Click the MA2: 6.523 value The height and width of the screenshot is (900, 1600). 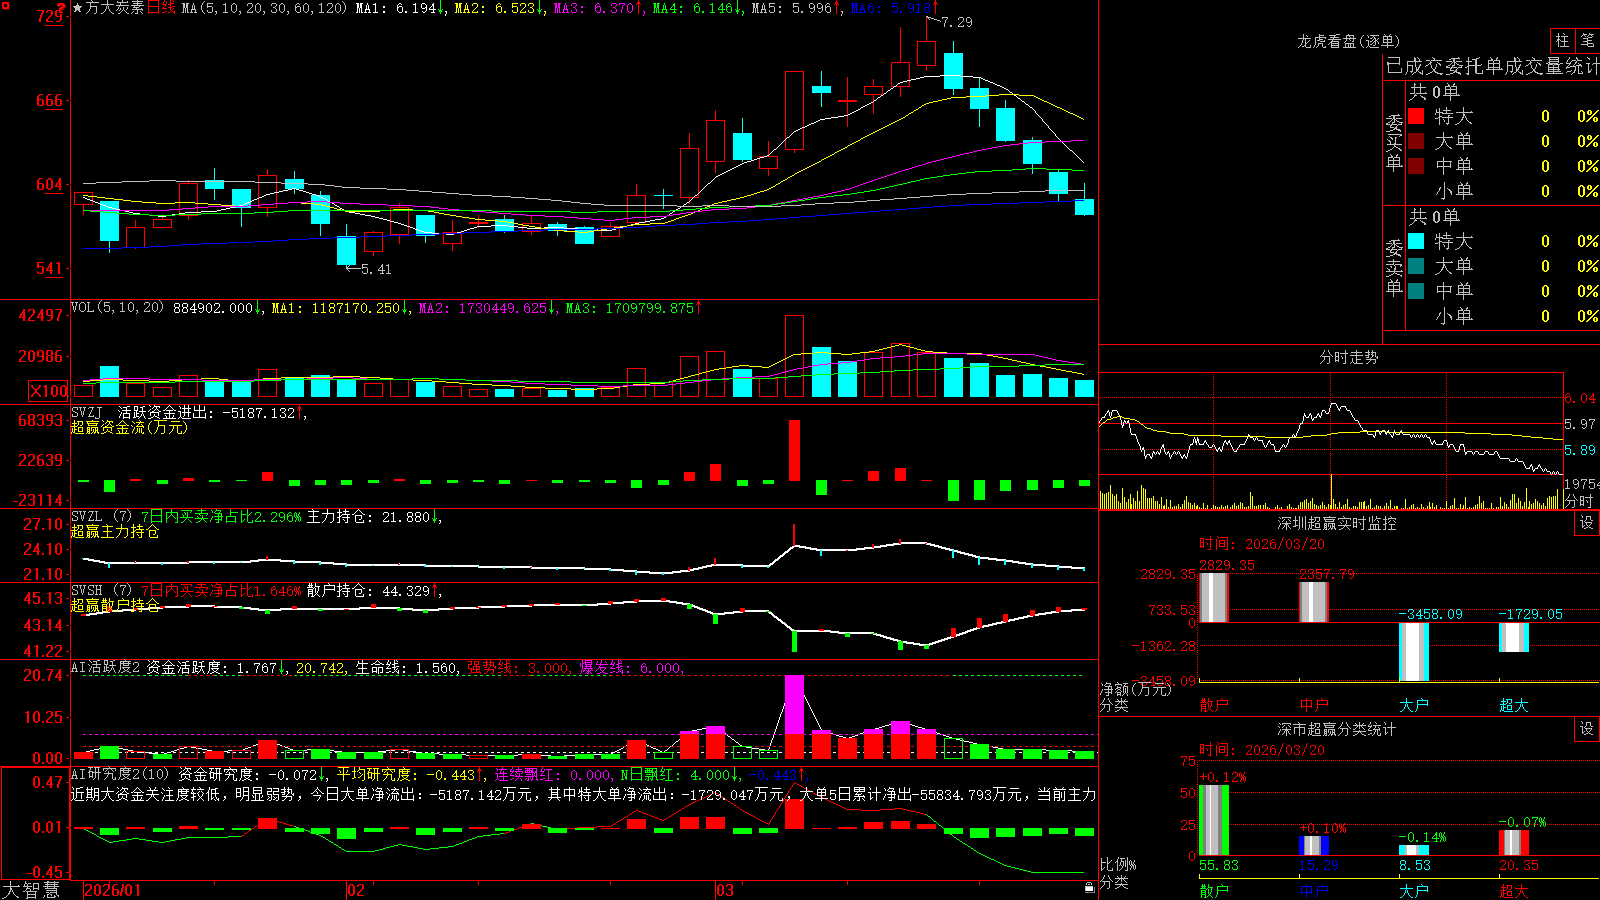497,8
